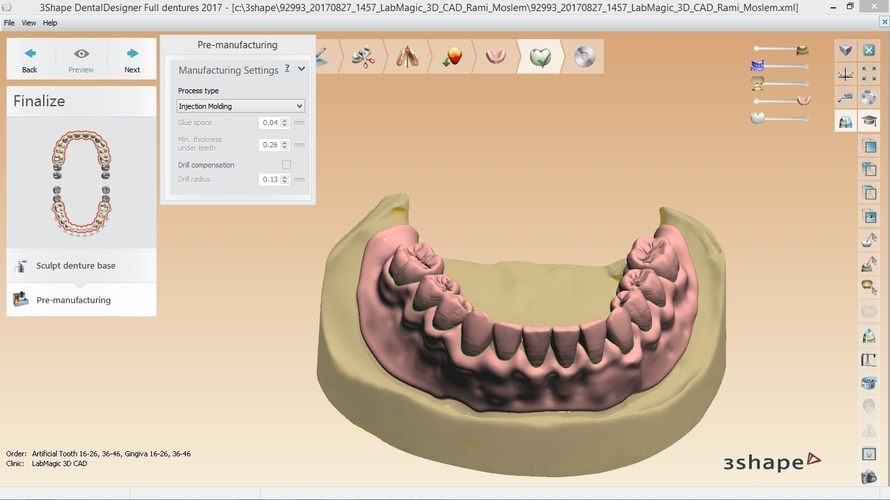
Task: Click the dental arch tooth diagram
Action: click(x=81, y=182)
